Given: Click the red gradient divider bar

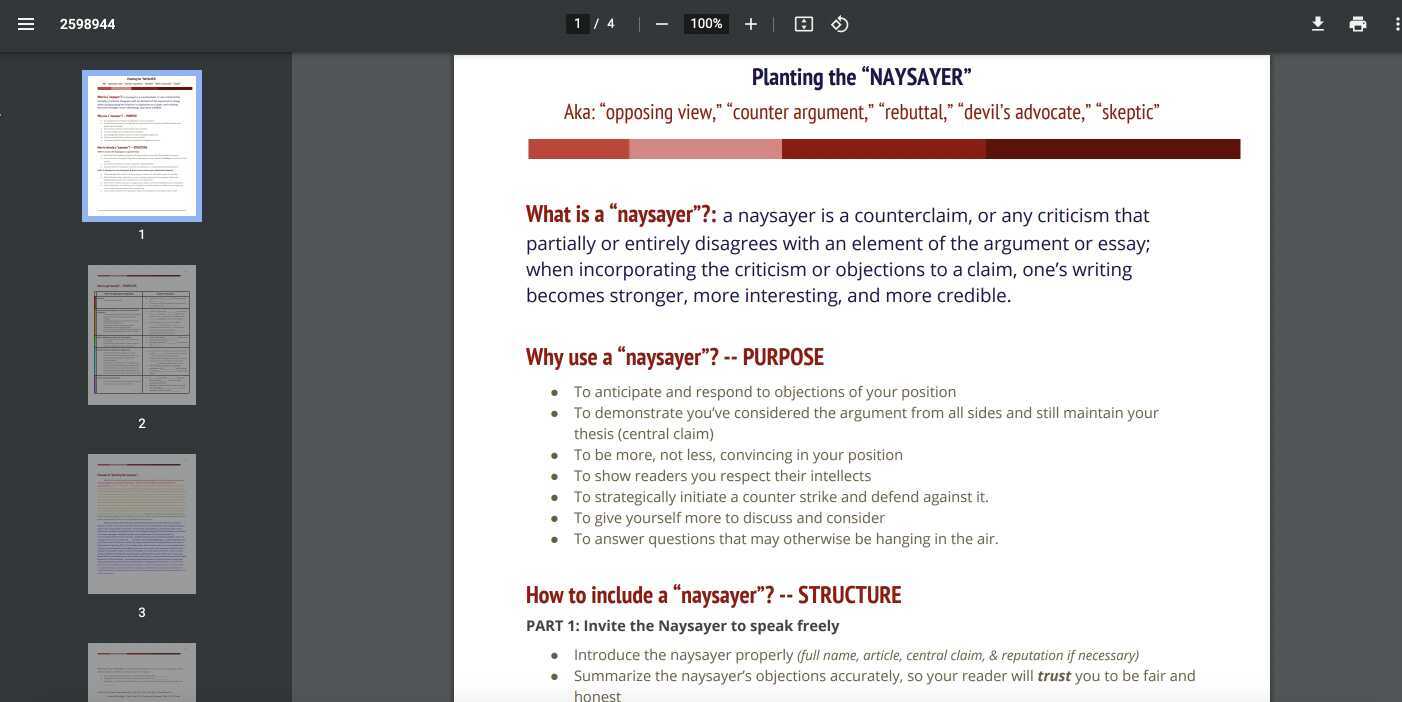Looking at the screenshot, I should click(883, 148).
